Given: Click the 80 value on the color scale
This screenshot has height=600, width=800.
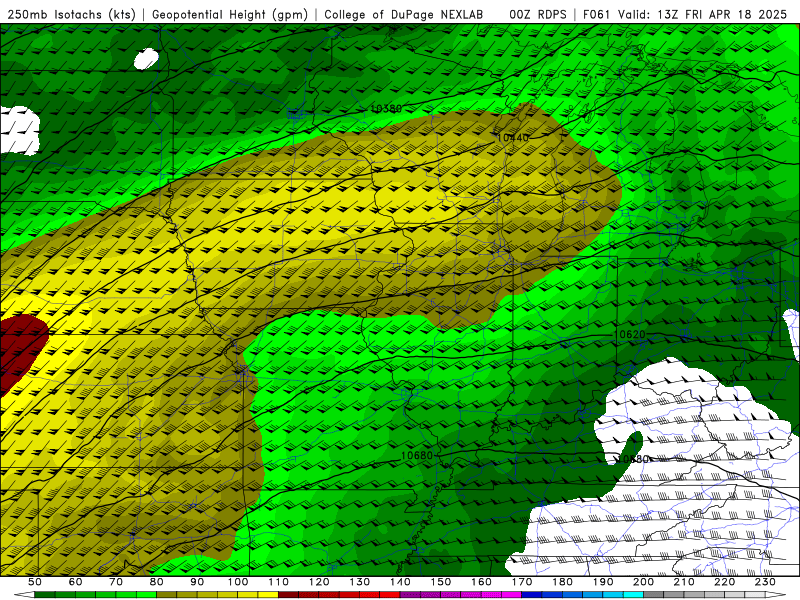Looking at the screenshot, I should pyautogui.click(x=157, y=582).
